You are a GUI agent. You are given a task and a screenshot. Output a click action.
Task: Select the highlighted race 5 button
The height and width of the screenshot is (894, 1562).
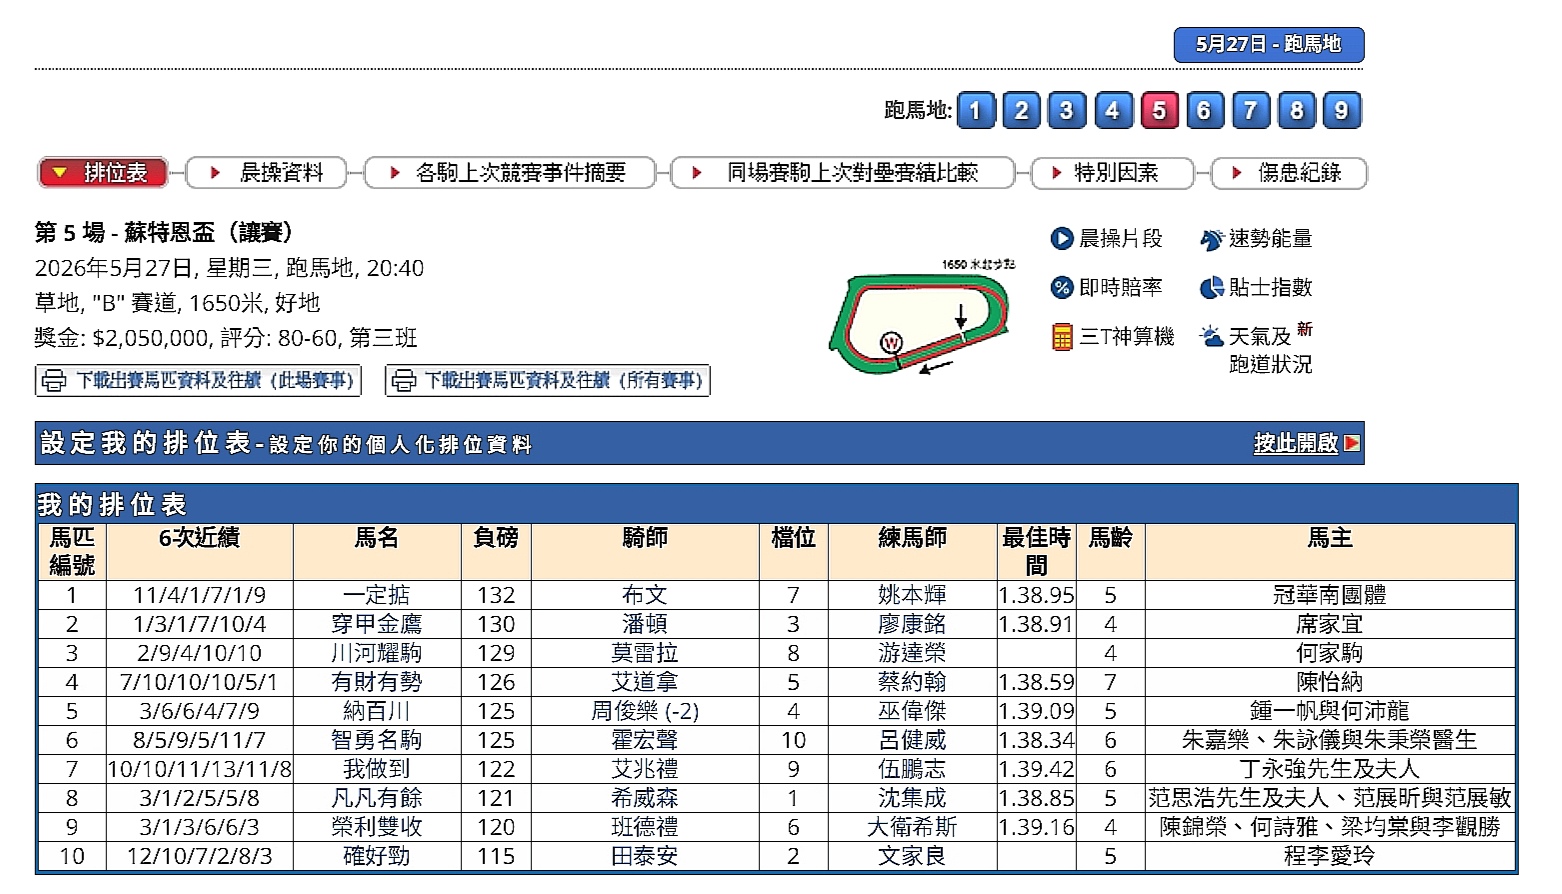click(x=1158, y=110)
